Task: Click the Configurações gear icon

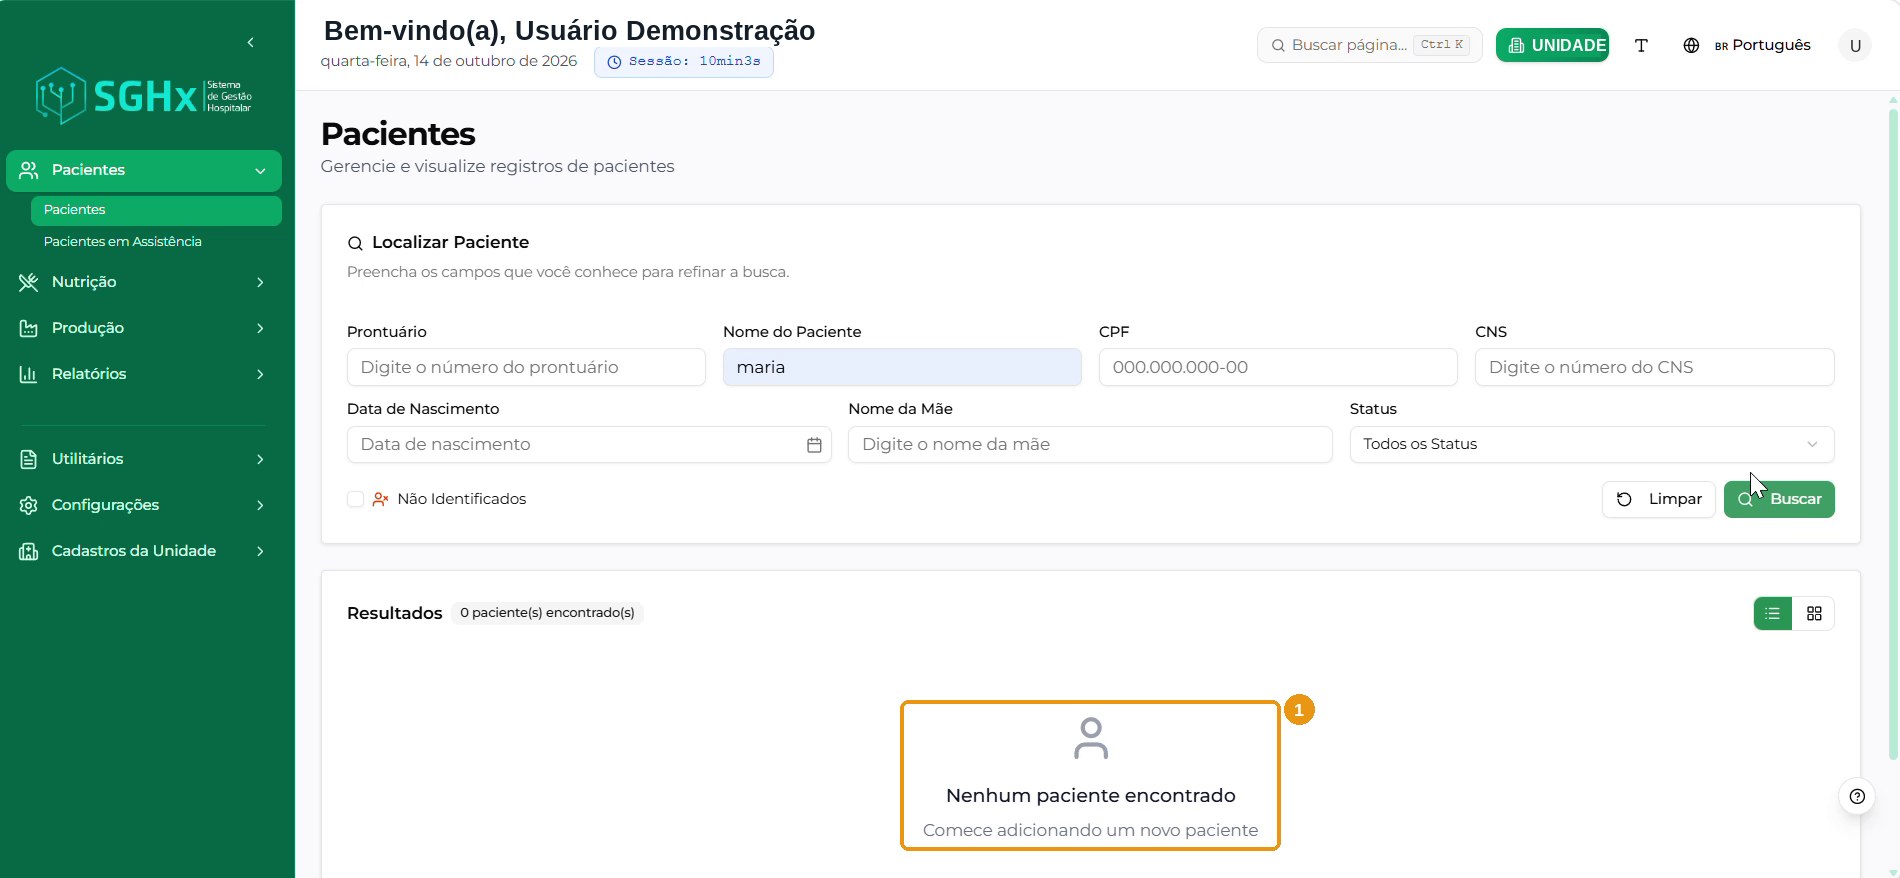Action: [29, 505]
